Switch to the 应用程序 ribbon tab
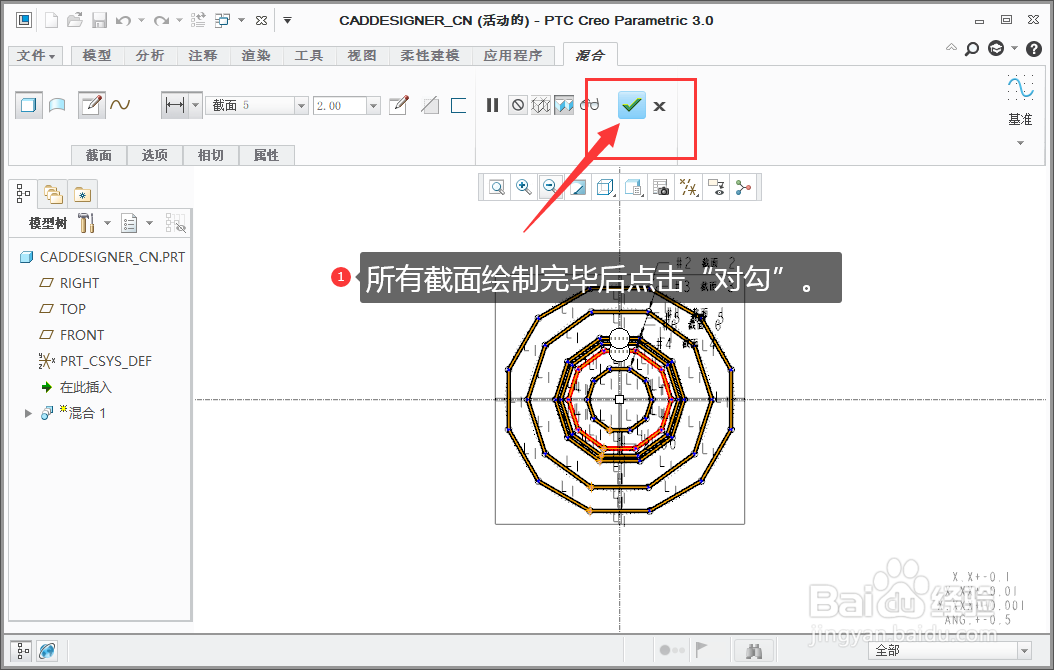The image size is (1054, 670). 513,56
